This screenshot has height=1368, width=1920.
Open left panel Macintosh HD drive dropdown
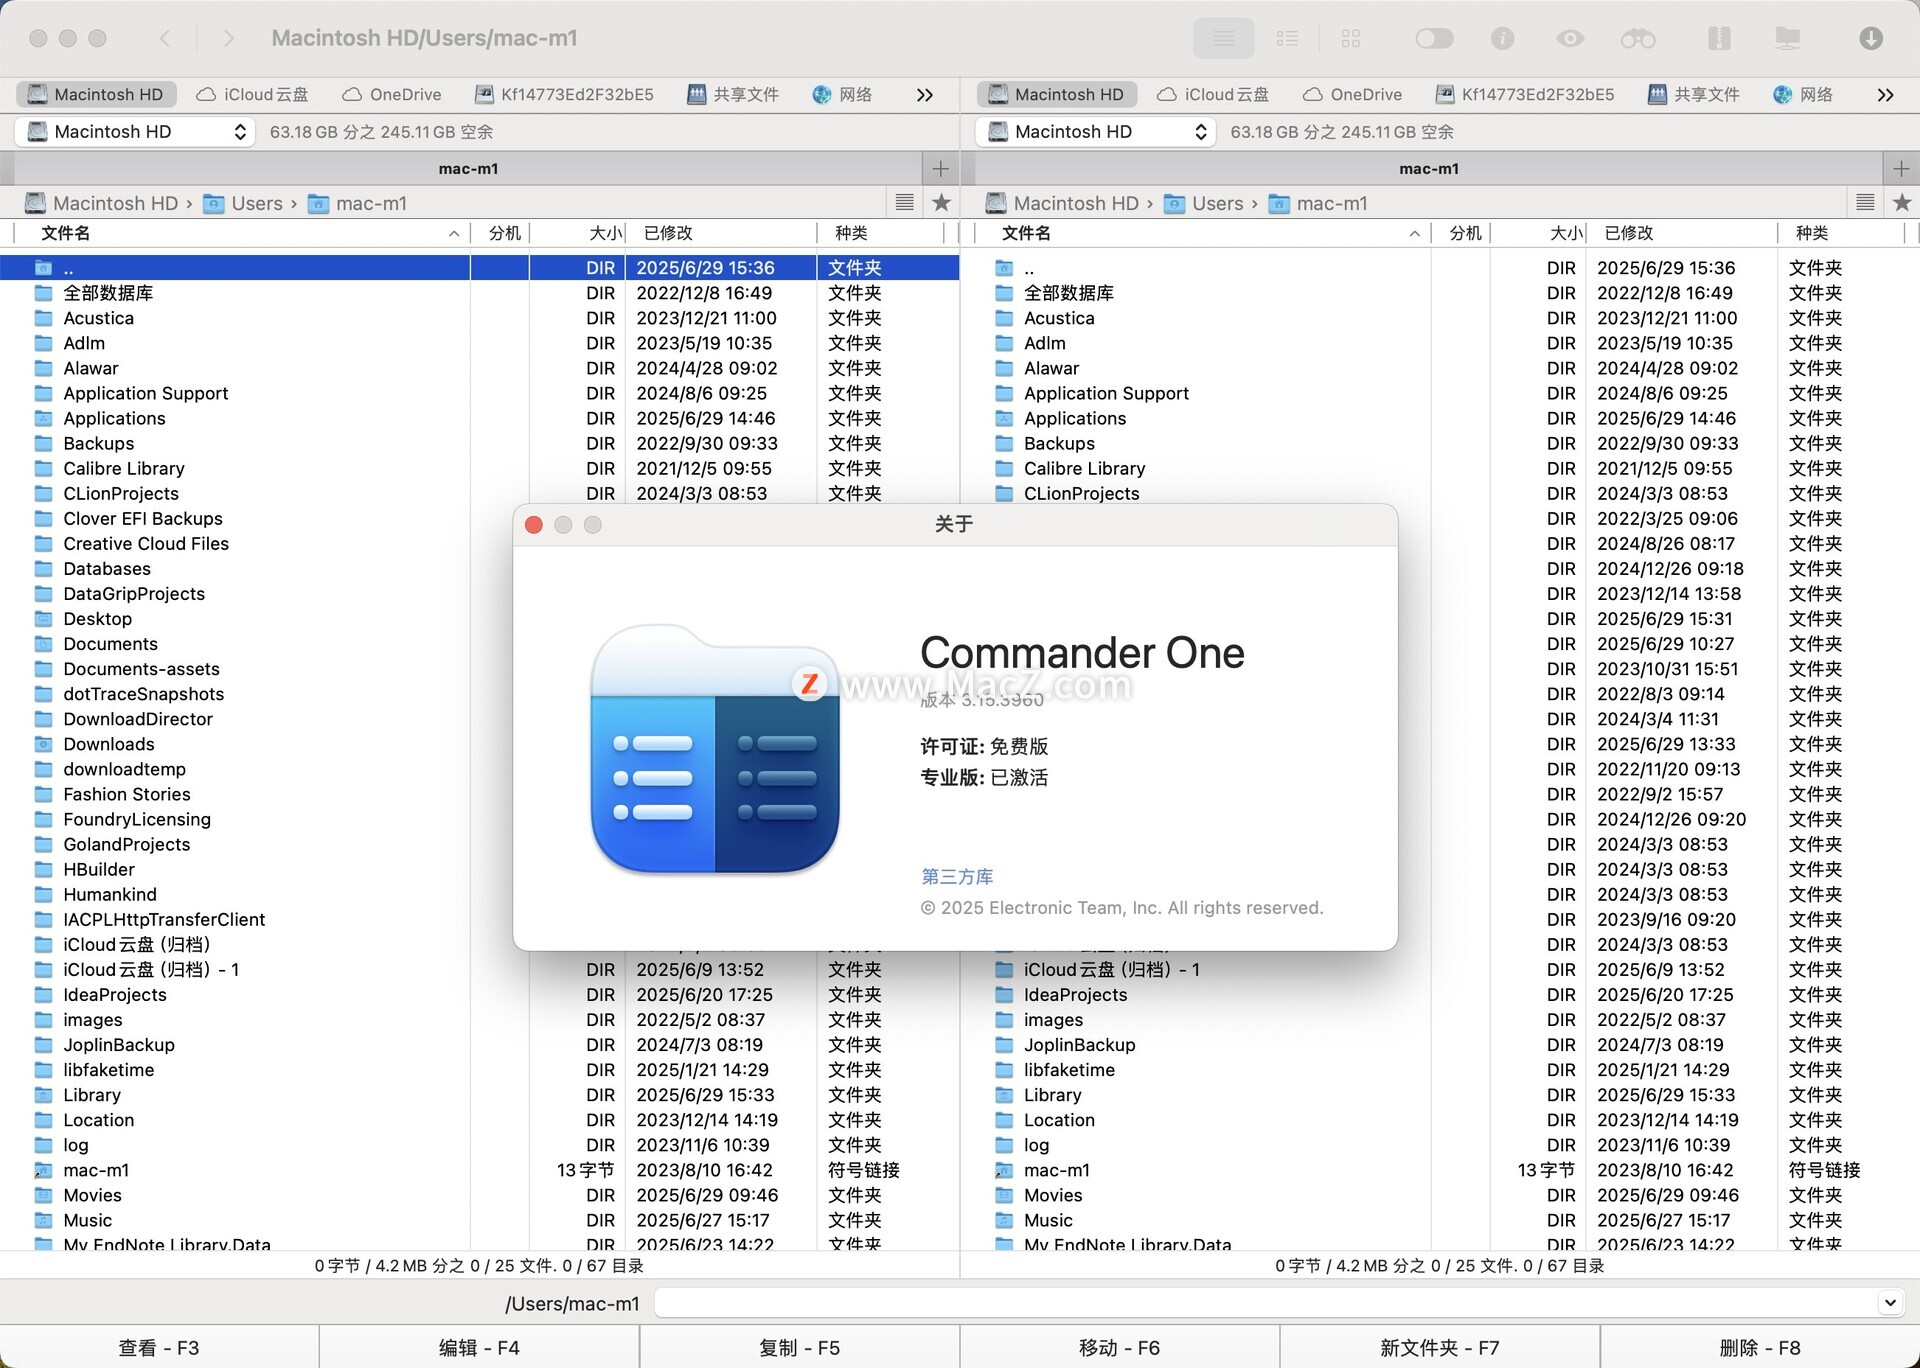coord(137,132)
